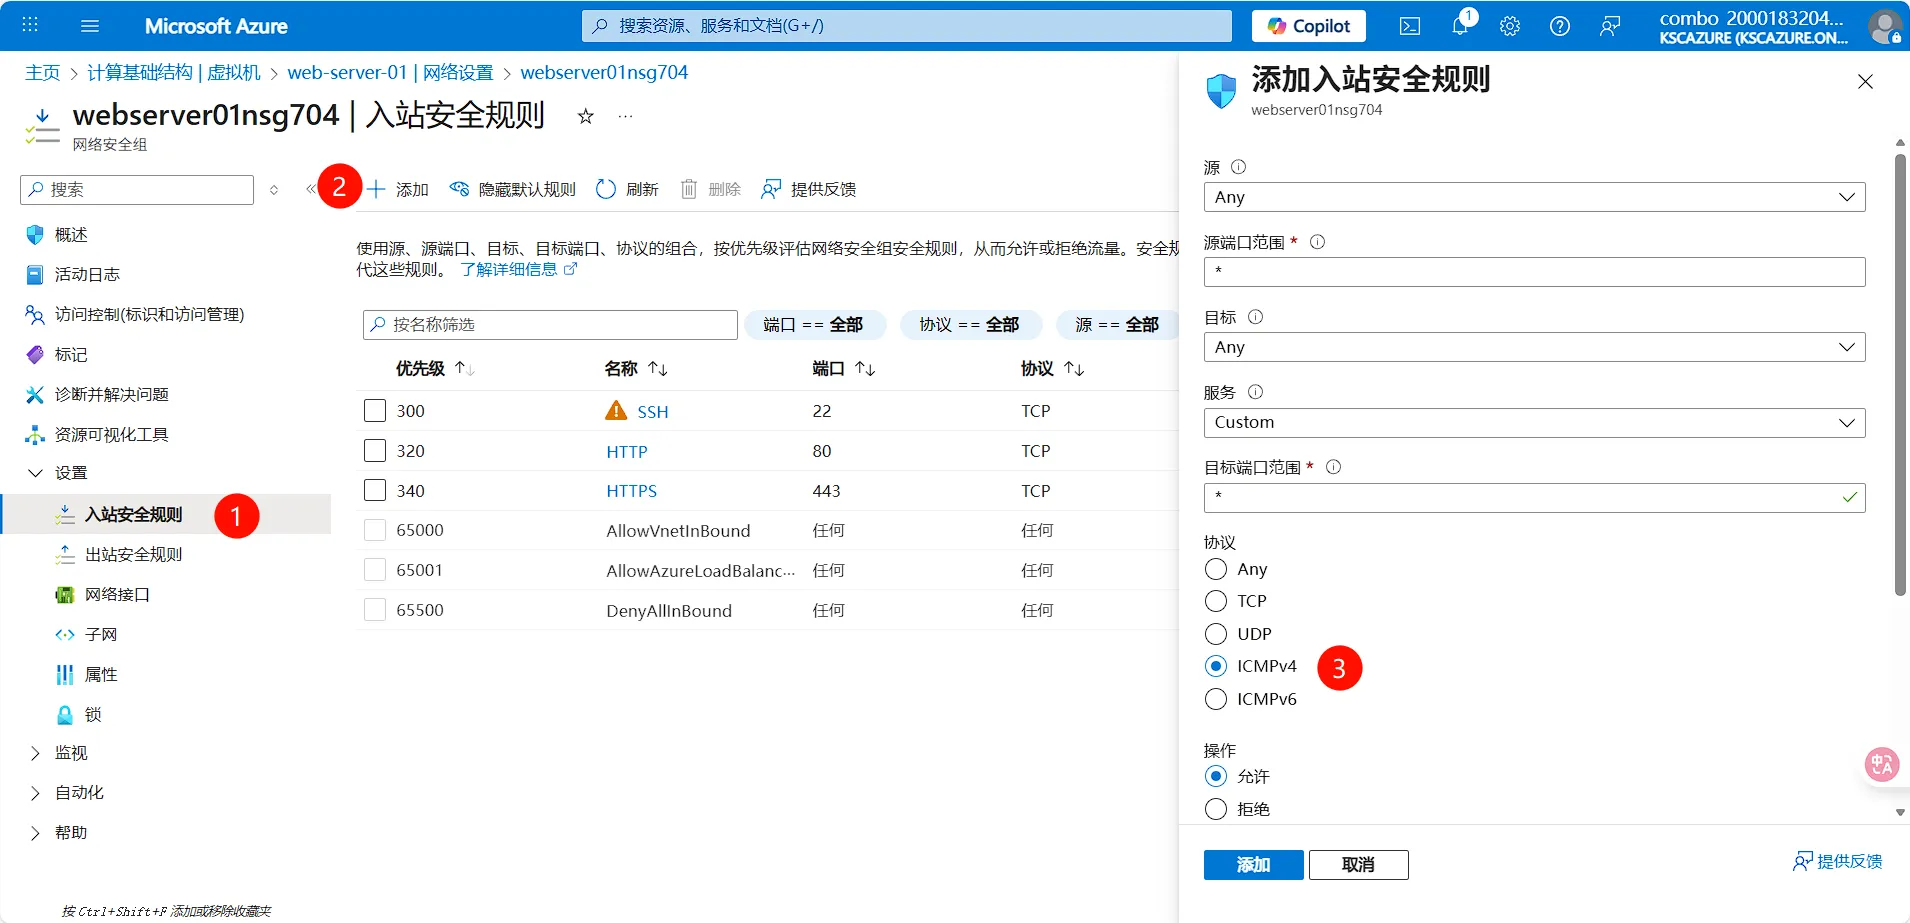Open the notifications bell

(1461, 25)
